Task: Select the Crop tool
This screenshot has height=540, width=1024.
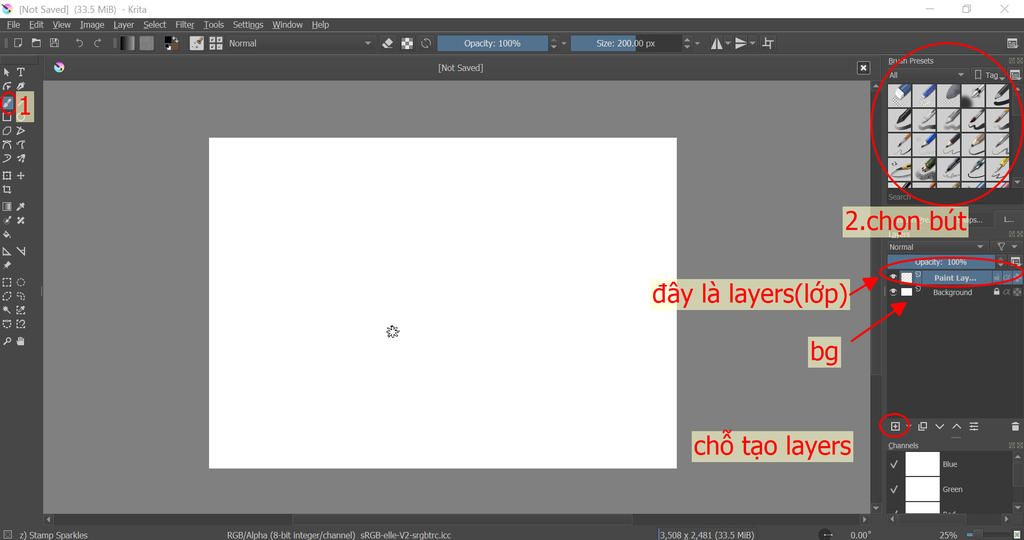Action: 7,190
